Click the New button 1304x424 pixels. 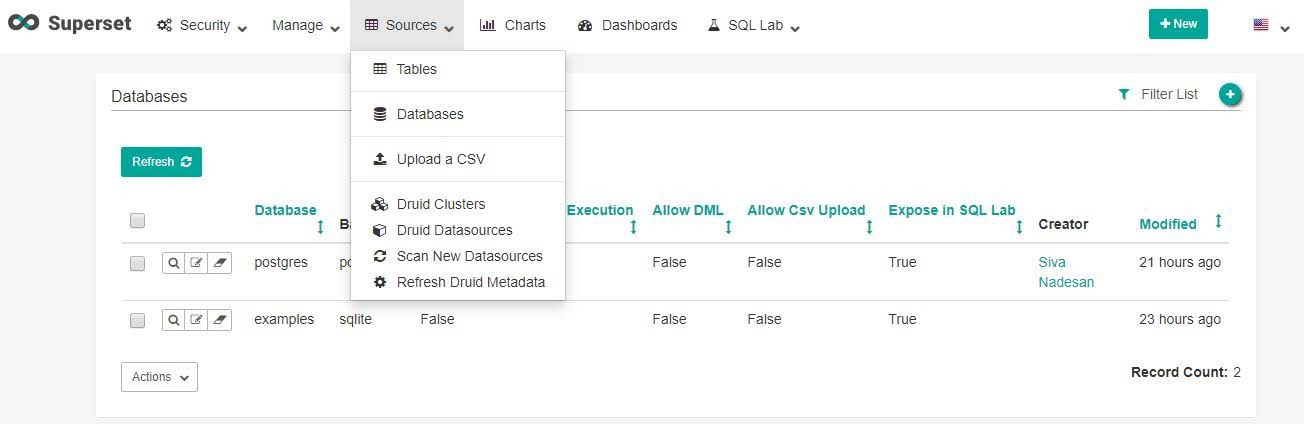click(1178, 24)
